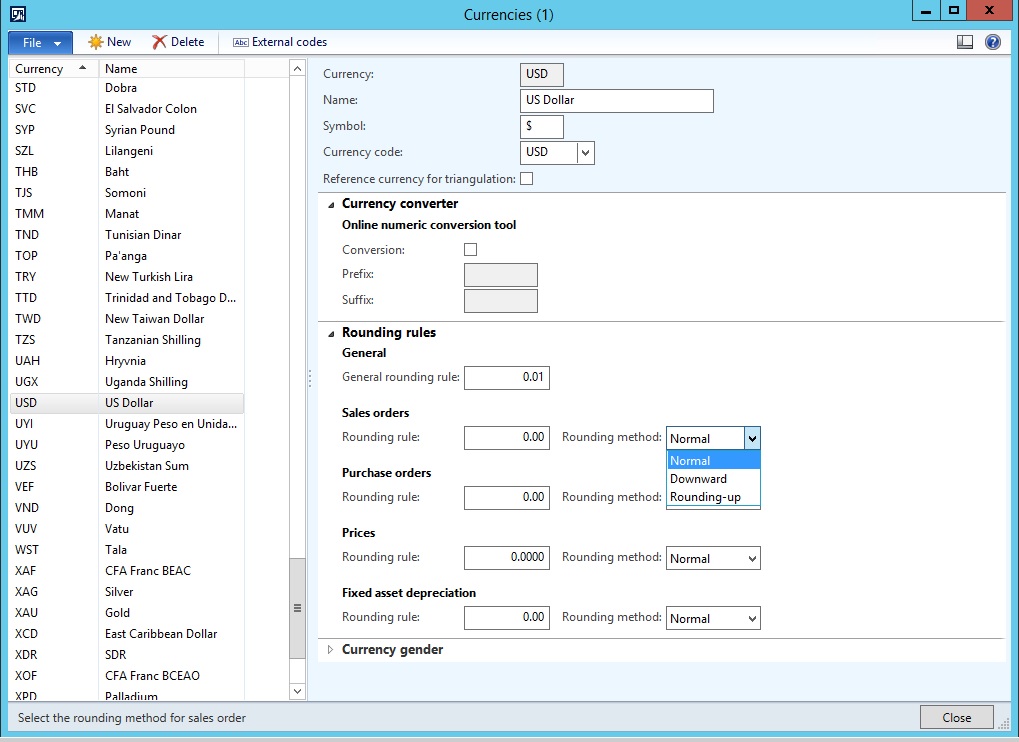Click the General rounding rule field

pyautogui.click(x=506, y=378)
